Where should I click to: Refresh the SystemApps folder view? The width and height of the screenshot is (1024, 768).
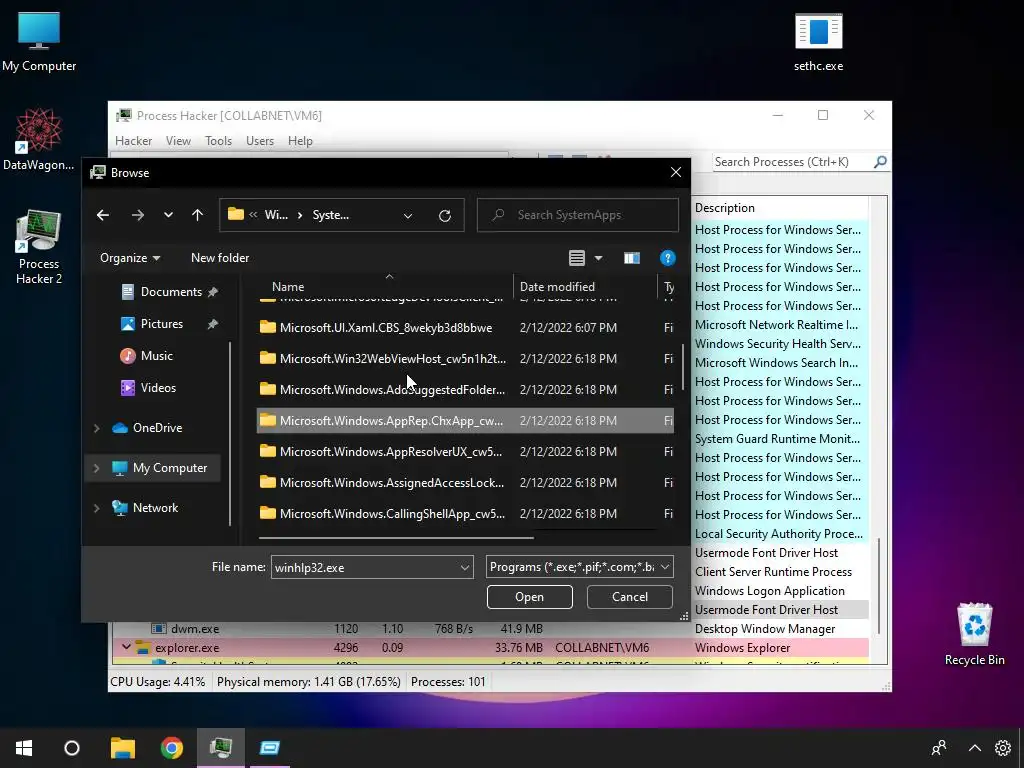pyautogui.click(x=445, y=216)
